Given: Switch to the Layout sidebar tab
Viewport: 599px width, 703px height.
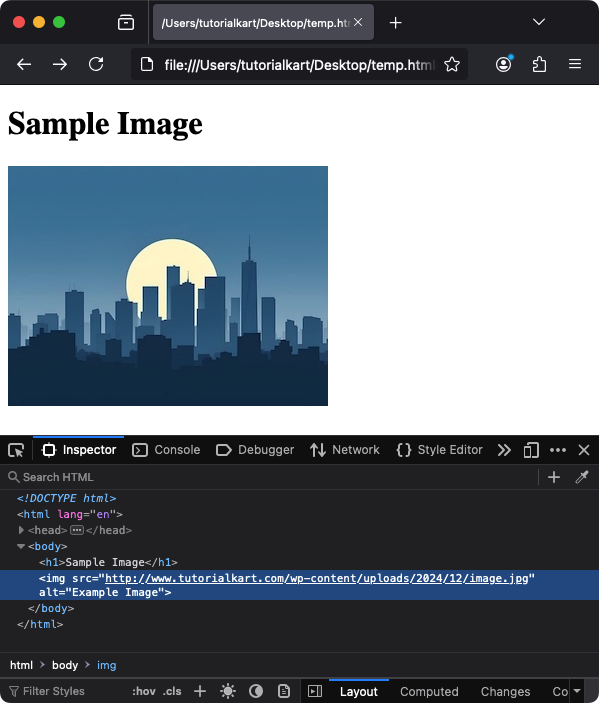Looking at the screenshot, I should click(359, 692).
